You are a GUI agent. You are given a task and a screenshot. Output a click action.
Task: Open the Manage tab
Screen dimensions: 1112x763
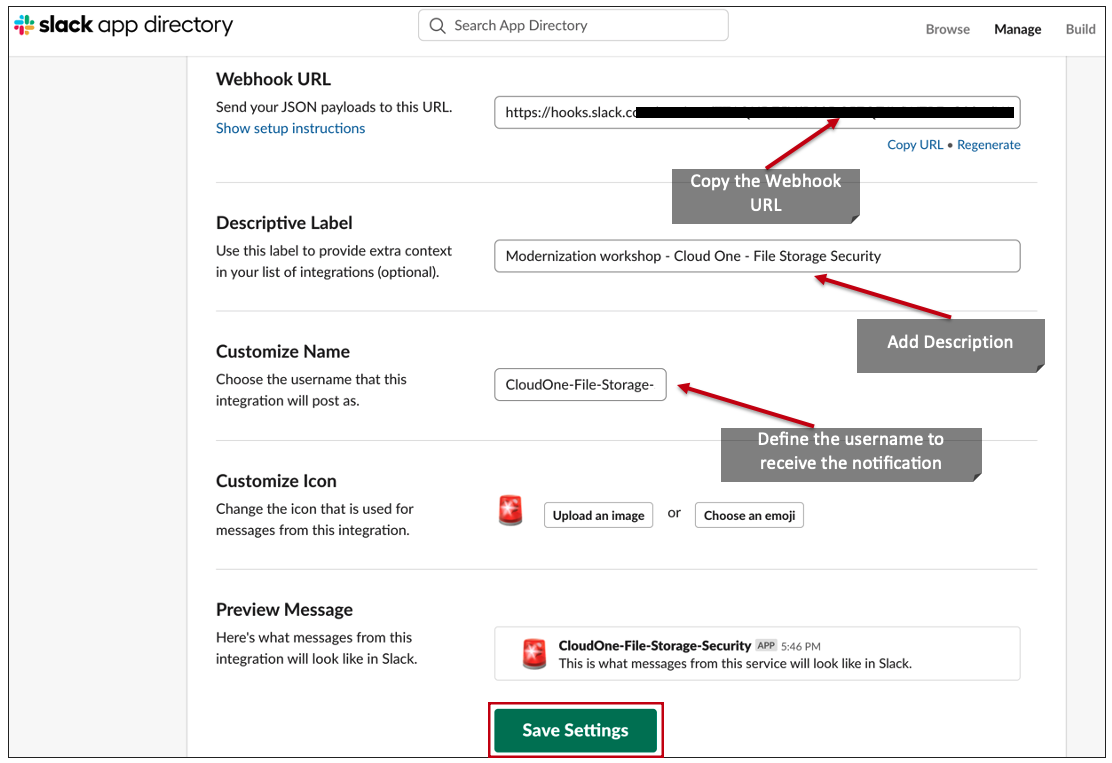pyautogui.click(x=1018, y=29)
